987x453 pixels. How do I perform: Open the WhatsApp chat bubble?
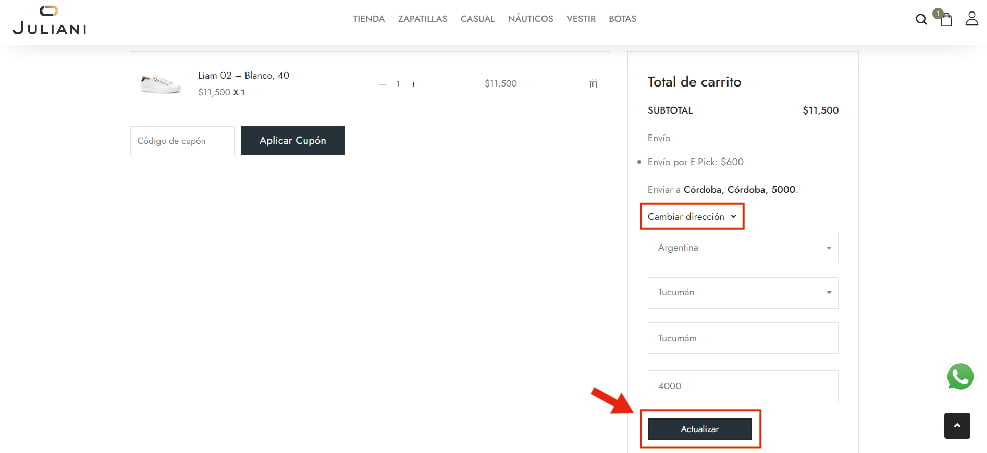pos(960,376)
